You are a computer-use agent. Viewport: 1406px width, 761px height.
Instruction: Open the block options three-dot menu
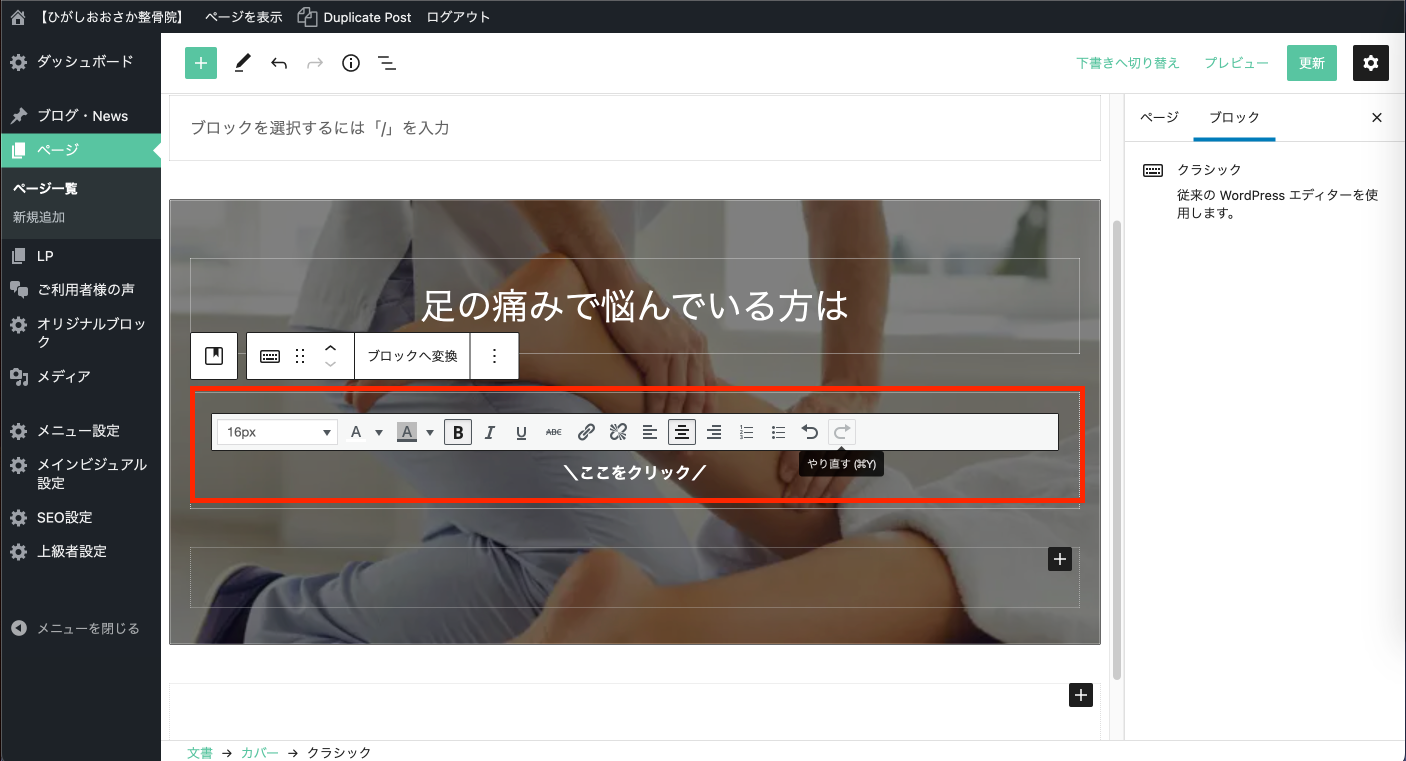click(494, 356)
